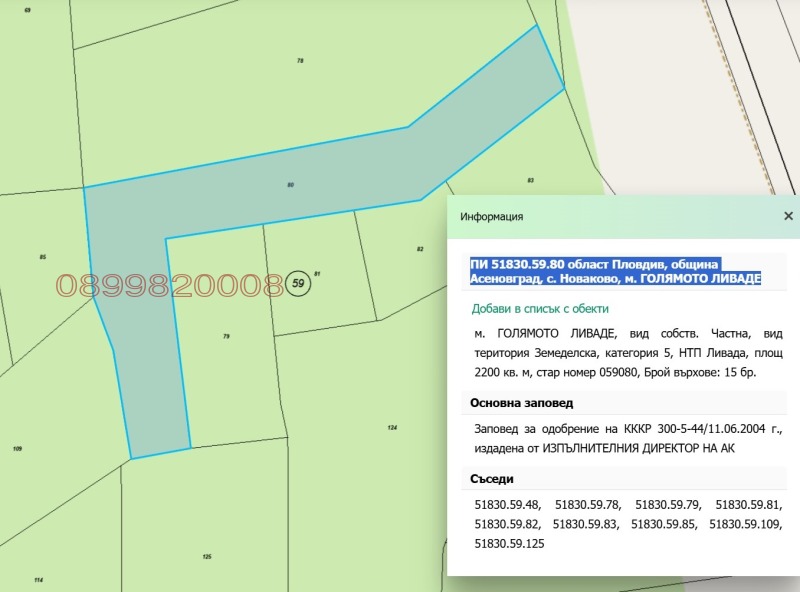Select parcel 49 on the map
The height and width of the screenshot is (592, 800).
[x=27, y=10]
